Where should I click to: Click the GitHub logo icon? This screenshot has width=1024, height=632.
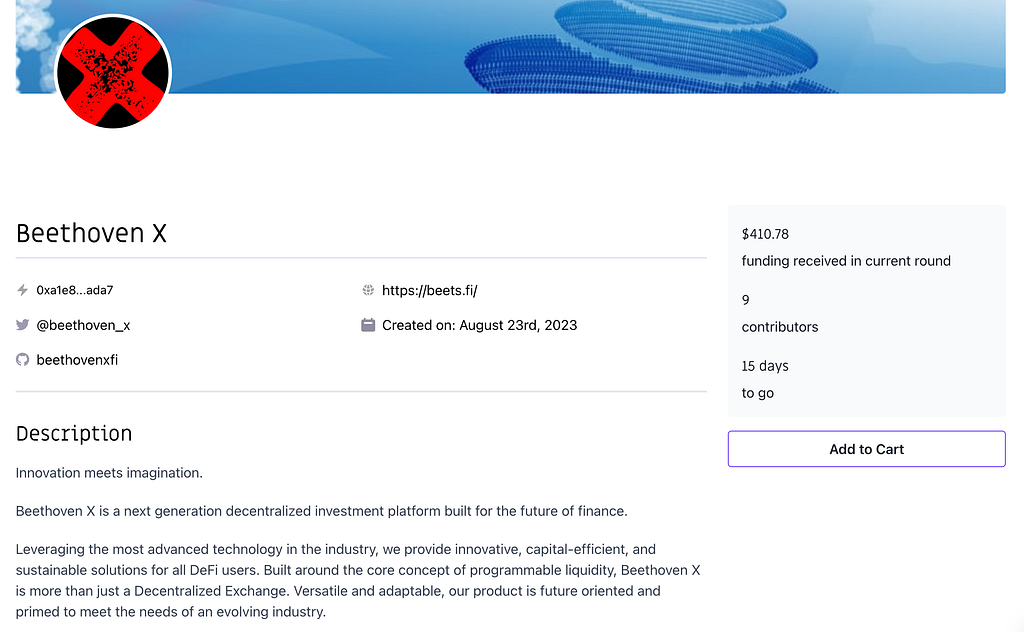(x=22, y=360)
